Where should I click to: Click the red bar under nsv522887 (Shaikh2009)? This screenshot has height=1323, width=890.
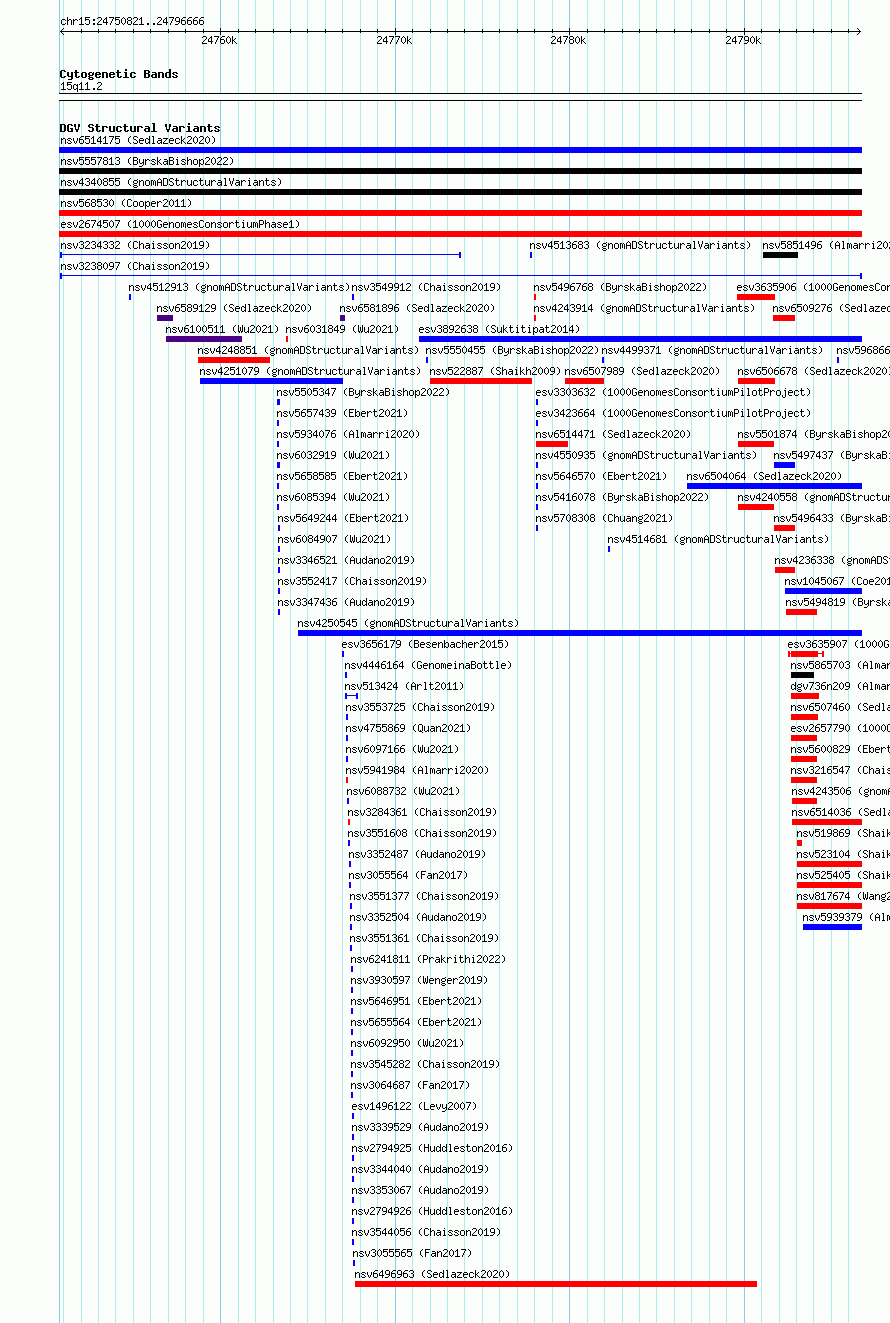pos(481,381)
